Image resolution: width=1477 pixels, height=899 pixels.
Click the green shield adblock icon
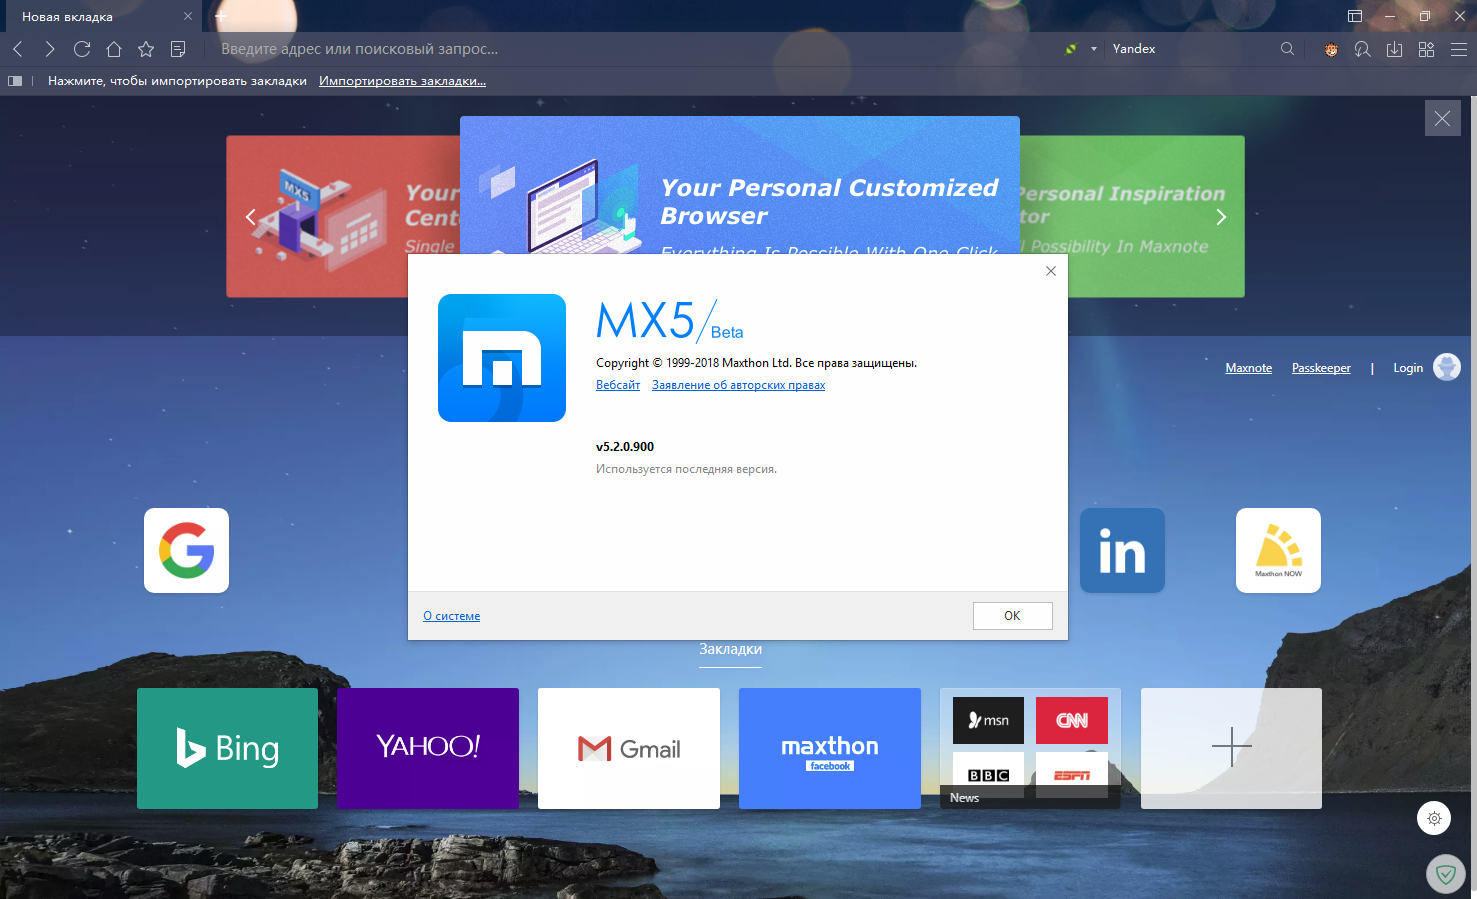pos(1445,875)
